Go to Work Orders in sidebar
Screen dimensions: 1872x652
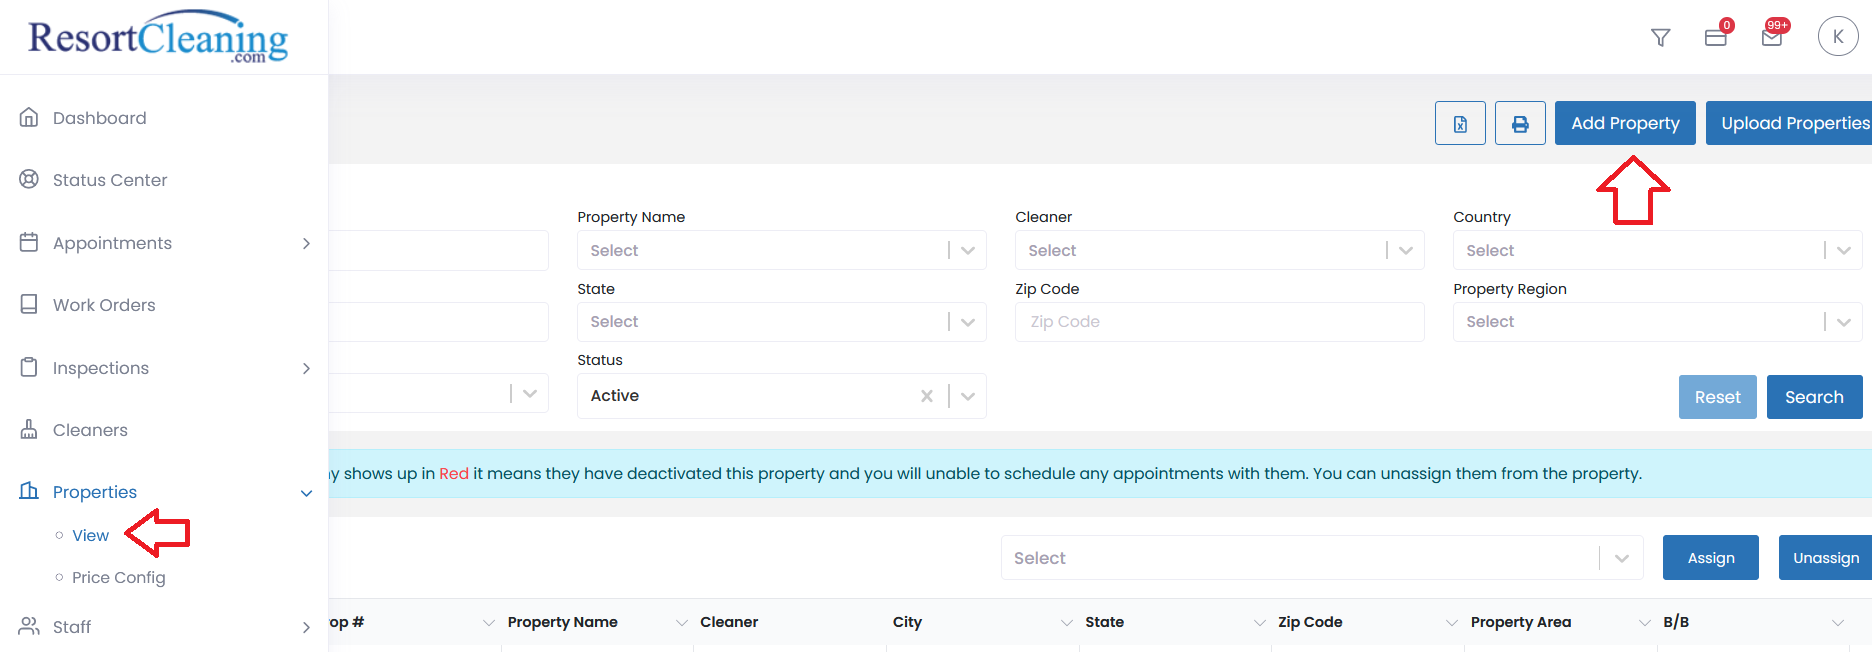coord(104,305)
